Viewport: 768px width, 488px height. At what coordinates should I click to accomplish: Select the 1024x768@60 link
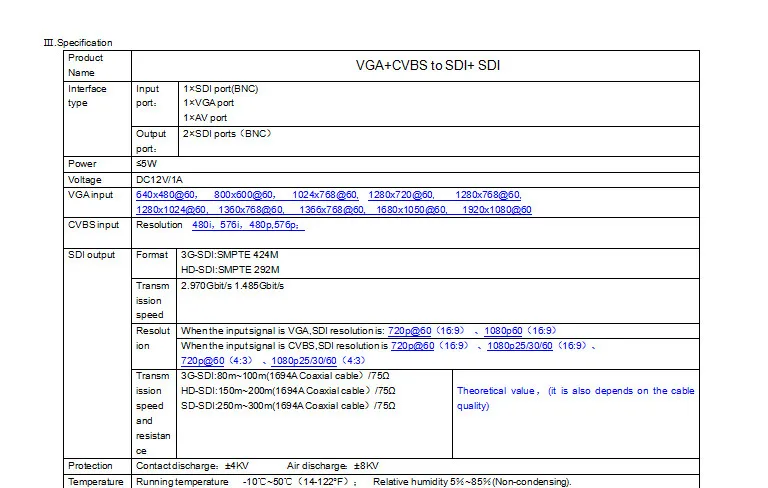pos(325,195)
